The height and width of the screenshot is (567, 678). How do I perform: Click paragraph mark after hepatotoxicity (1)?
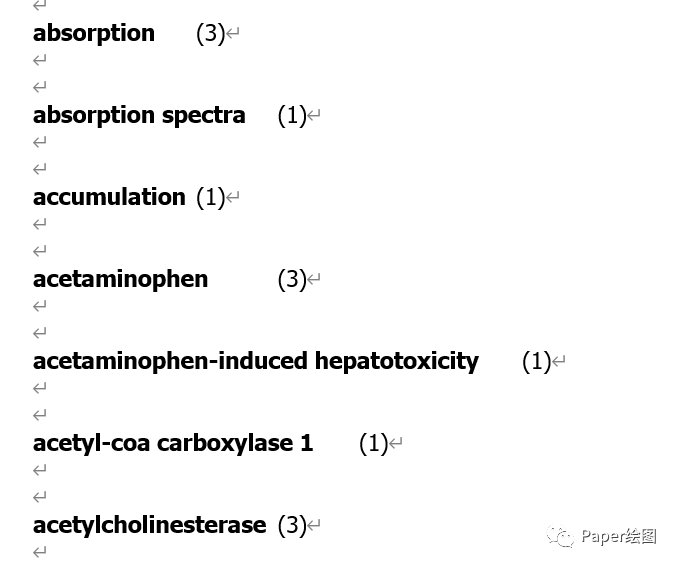559,361
